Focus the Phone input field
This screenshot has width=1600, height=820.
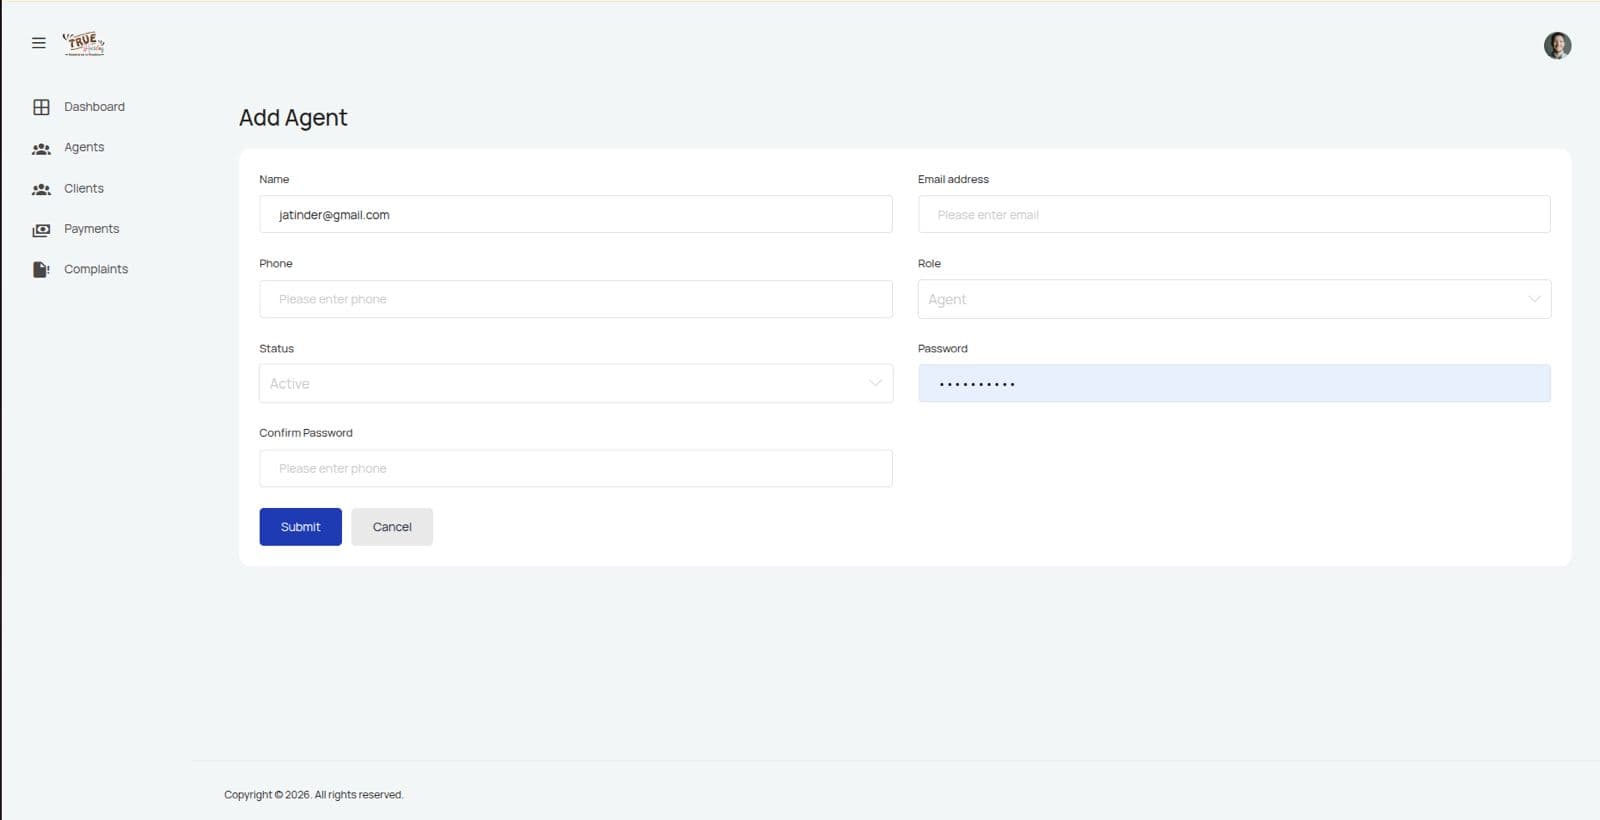pyautogui.click(x=575, y=299)
